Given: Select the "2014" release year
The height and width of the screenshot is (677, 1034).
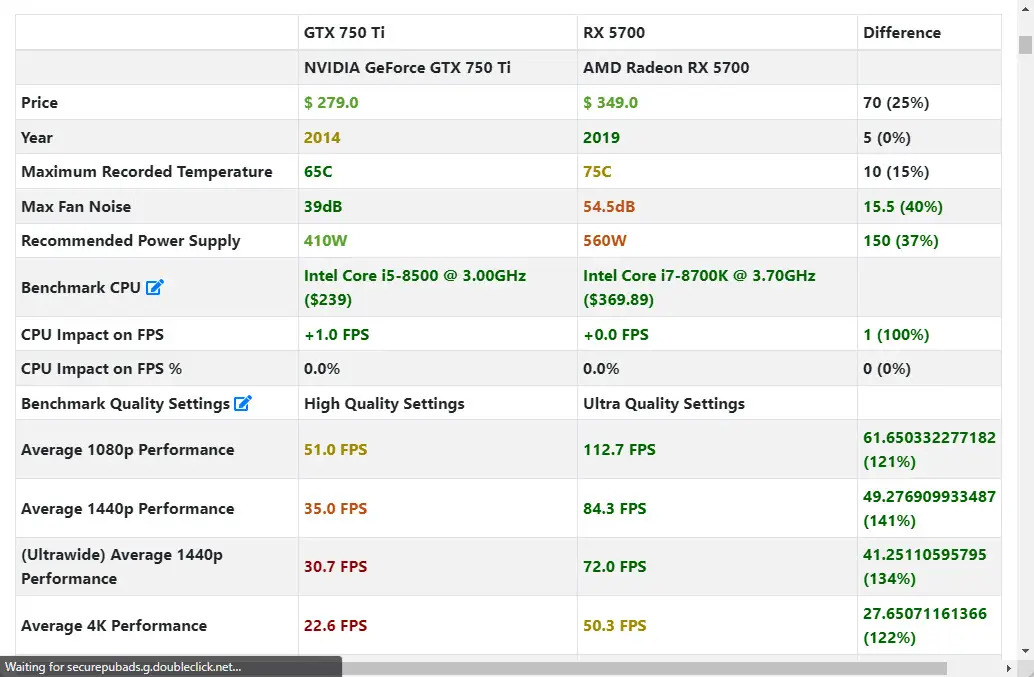Looking at the screenshot, I should click(322, 137).
